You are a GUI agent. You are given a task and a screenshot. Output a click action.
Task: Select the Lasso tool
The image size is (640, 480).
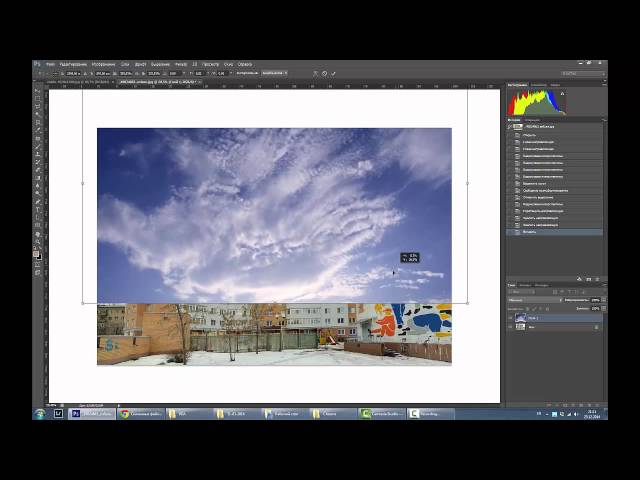[38, 107]
